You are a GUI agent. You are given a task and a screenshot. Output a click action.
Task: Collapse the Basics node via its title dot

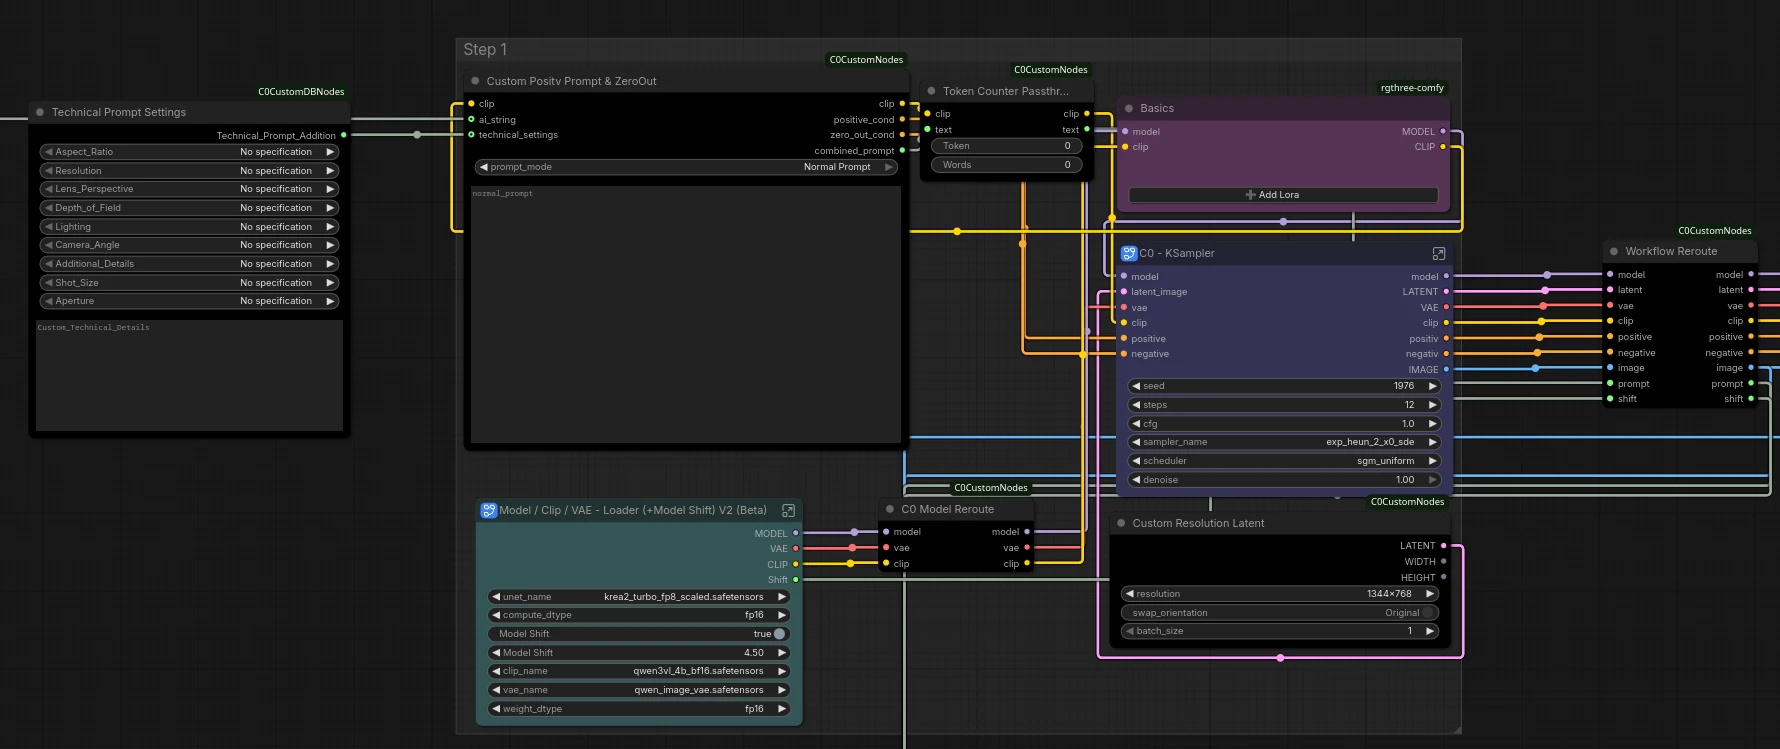click(1129, 108)
